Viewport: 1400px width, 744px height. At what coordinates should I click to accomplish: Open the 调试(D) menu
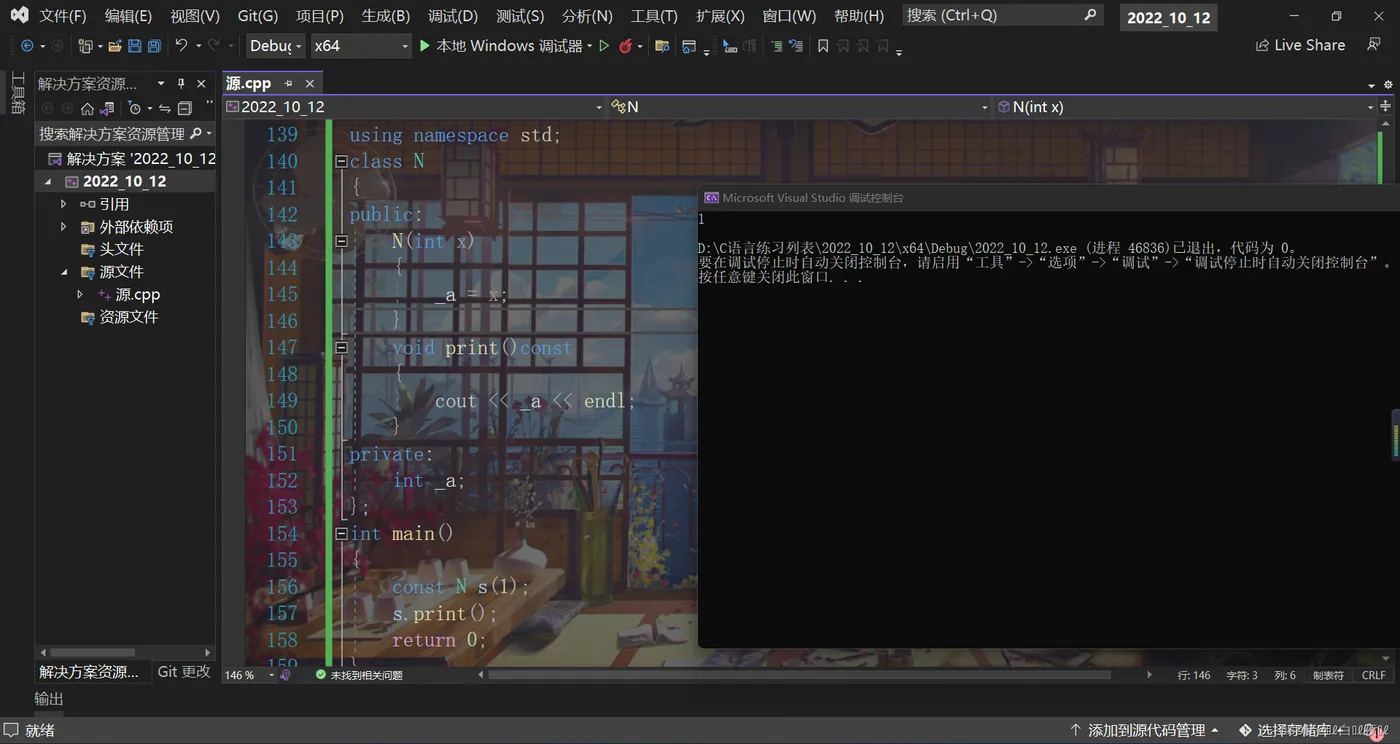tap(453, 16)
